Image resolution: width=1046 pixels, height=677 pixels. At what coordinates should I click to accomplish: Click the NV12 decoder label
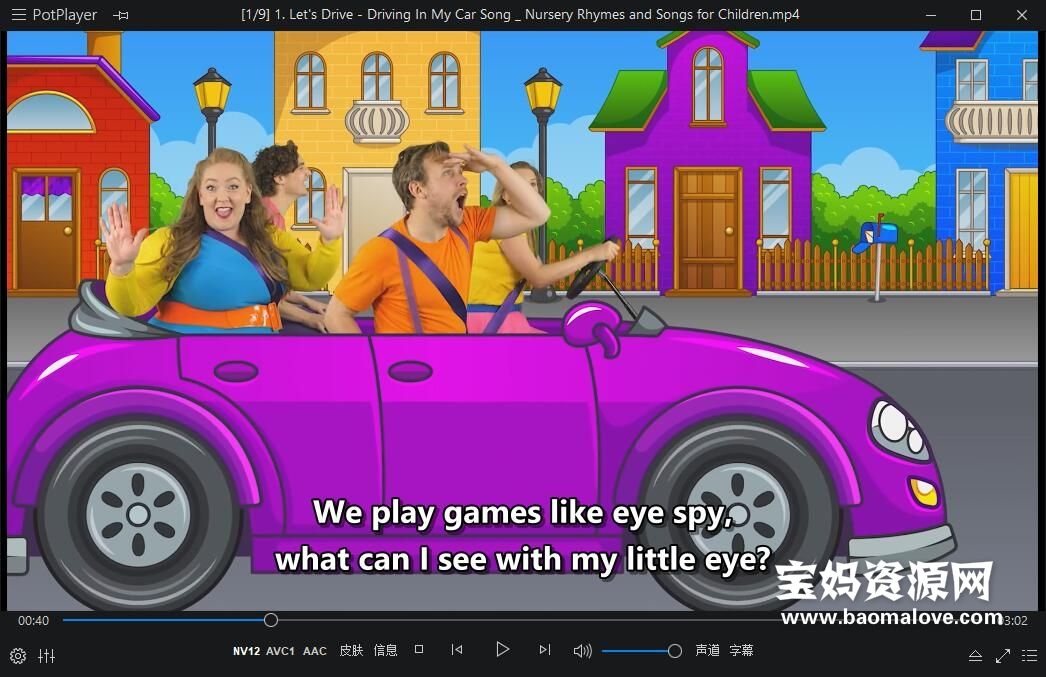pos(246,651)
